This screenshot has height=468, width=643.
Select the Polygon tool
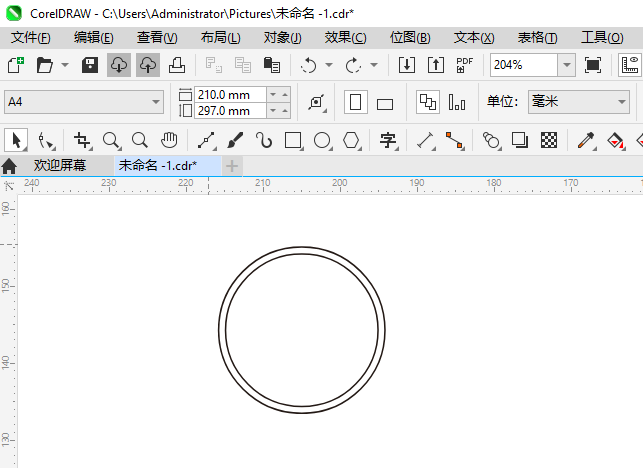click(352, 141)
